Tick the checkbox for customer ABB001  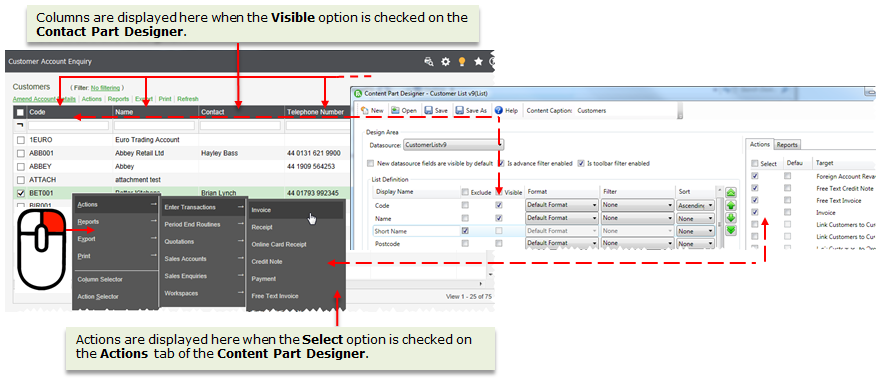(20, 153)
